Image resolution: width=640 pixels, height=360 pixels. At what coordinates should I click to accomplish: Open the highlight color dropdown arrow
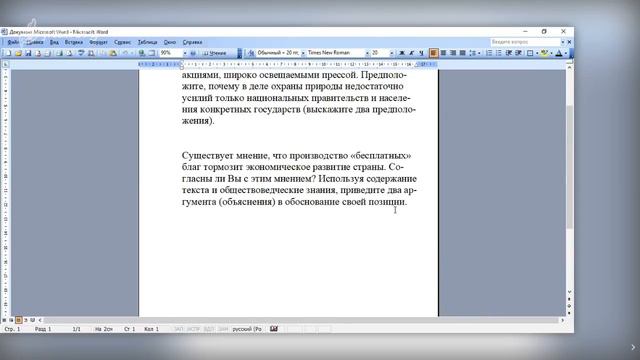(x=551, y=53)
